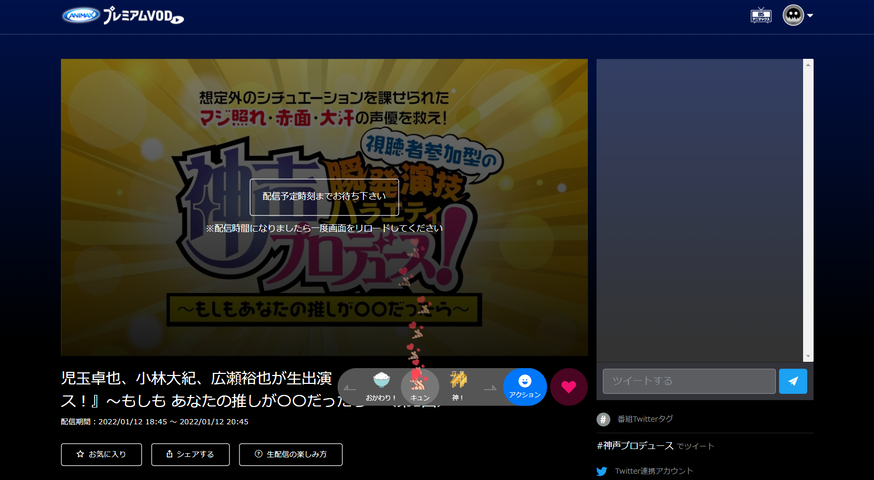This screenshot has height=480, width=874.
Task: Click the 番組Twitterタグ hashtag icon
Action: click(603, 419)
